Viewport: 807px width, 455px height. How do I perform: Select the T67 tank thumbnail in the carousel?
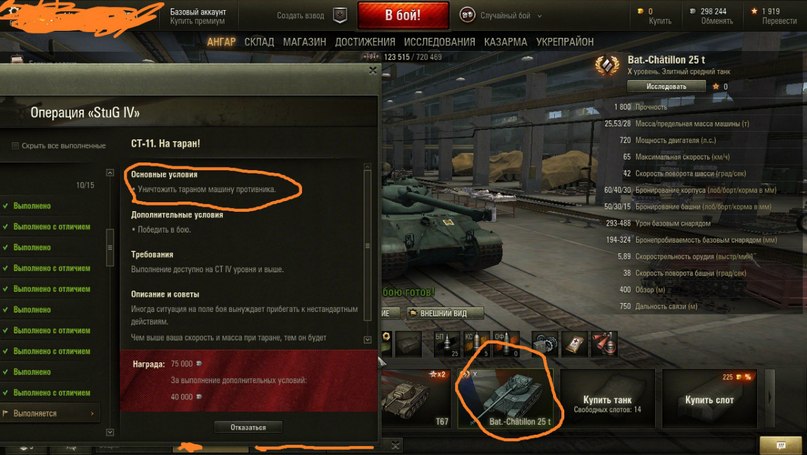tap(416, 398)
